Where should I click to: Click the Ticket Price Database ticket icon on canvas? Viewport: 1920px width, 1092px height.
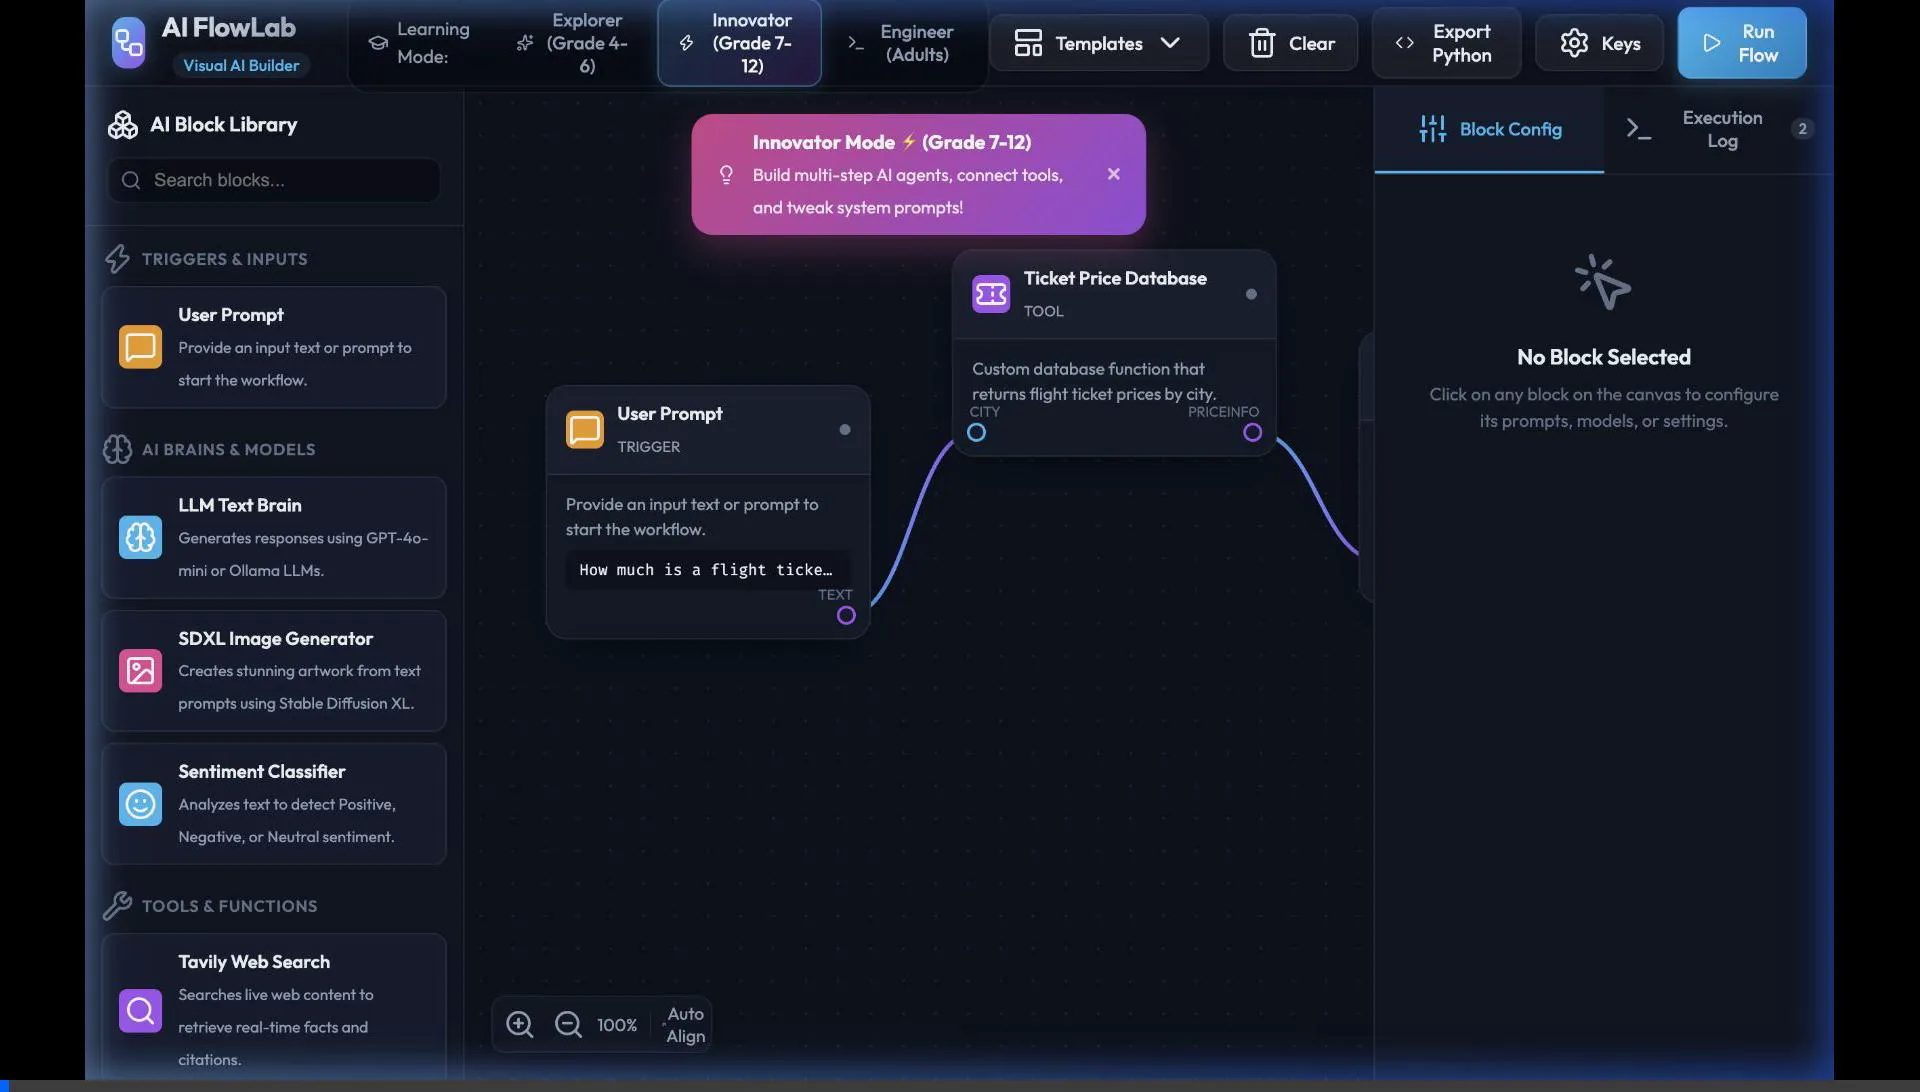pyautogui.click(x=991, y=294)
